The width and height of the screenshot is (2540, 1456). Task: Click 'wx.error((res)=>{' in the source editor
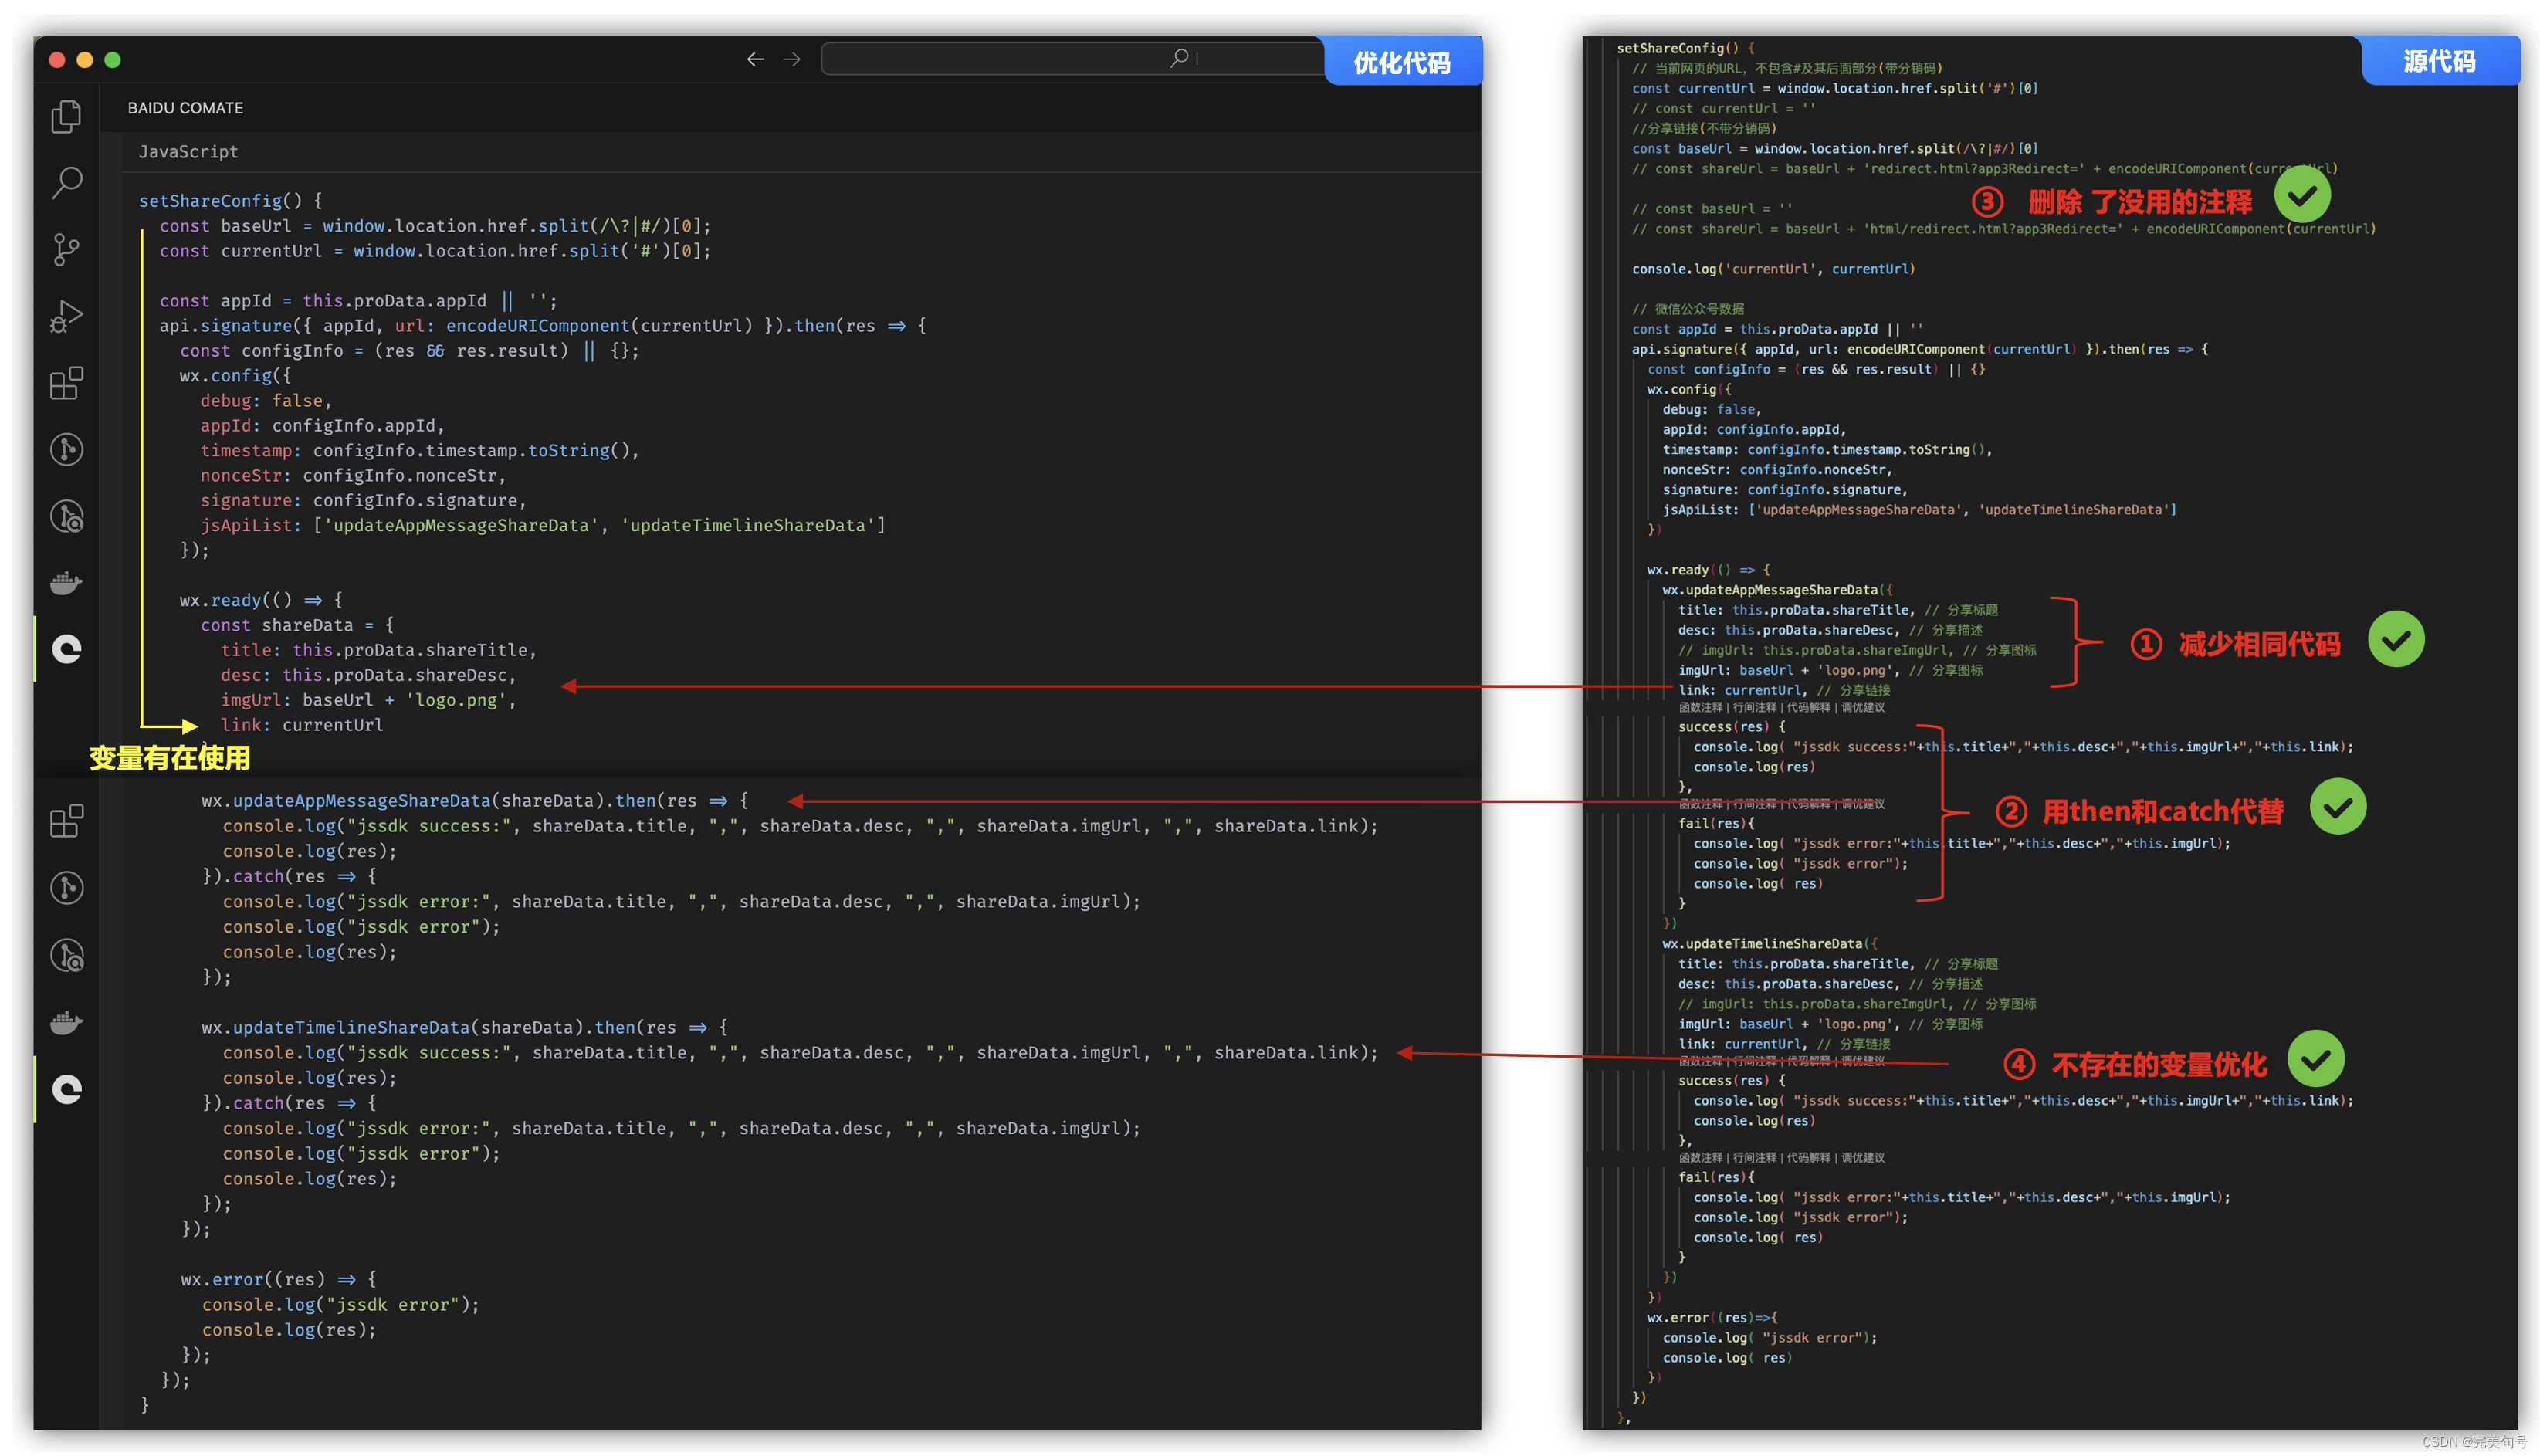[x=1712, y=1317]
